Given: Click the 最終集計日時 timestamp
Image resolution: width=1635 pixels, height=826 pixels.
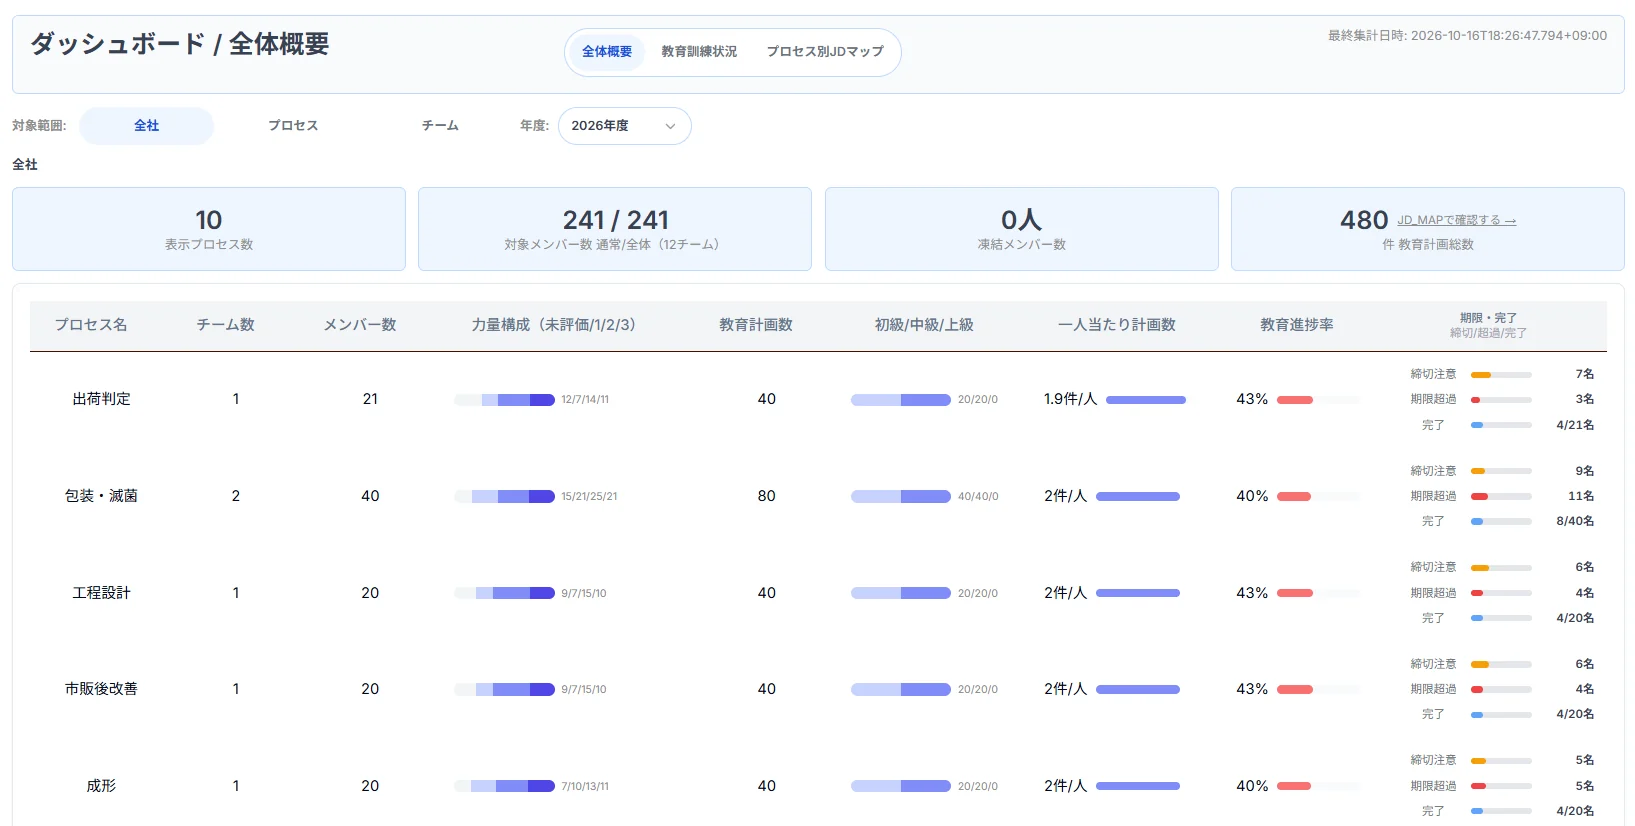Looking at the screenshot, I should point(1467,36).
